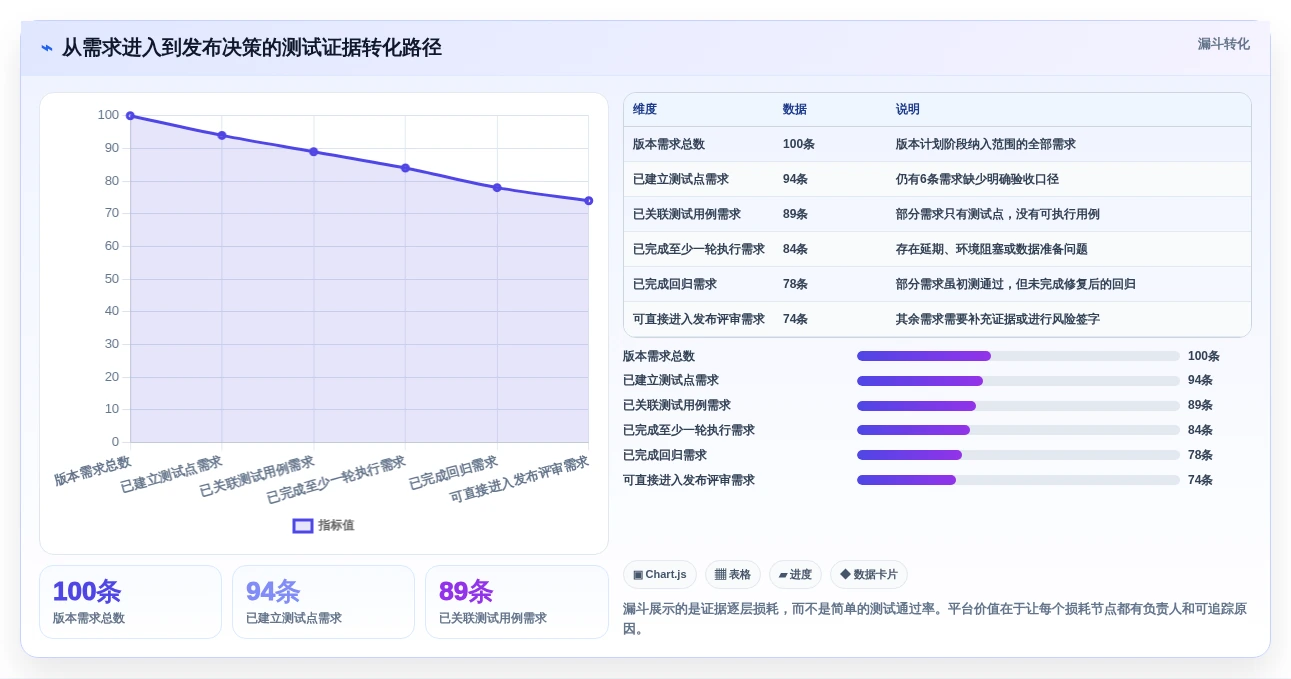This screenshot has height=679, width=1291.
Task: Click the 89条 已关联测试用例需求 data card
Action: [517, 602]
